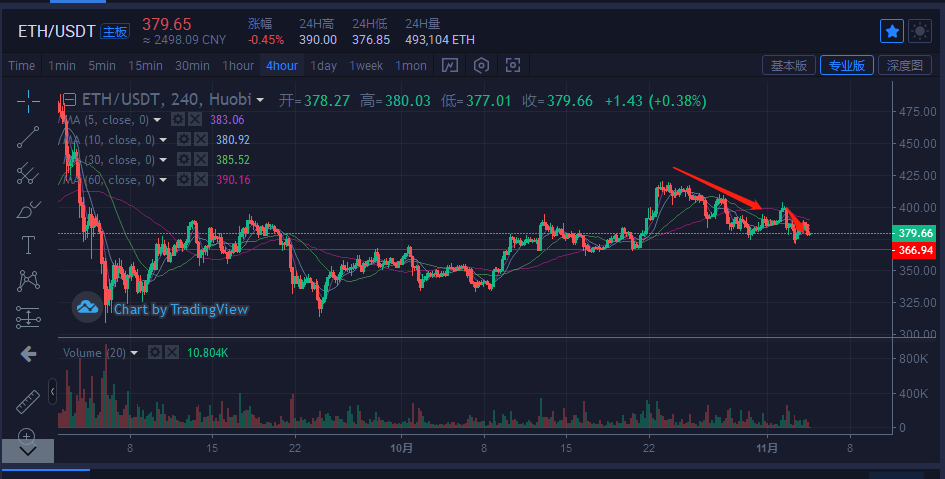Viewport: 945px width, 479px height.
Task: Switch to 专业版 professional chart
Action: click(847, 65)
